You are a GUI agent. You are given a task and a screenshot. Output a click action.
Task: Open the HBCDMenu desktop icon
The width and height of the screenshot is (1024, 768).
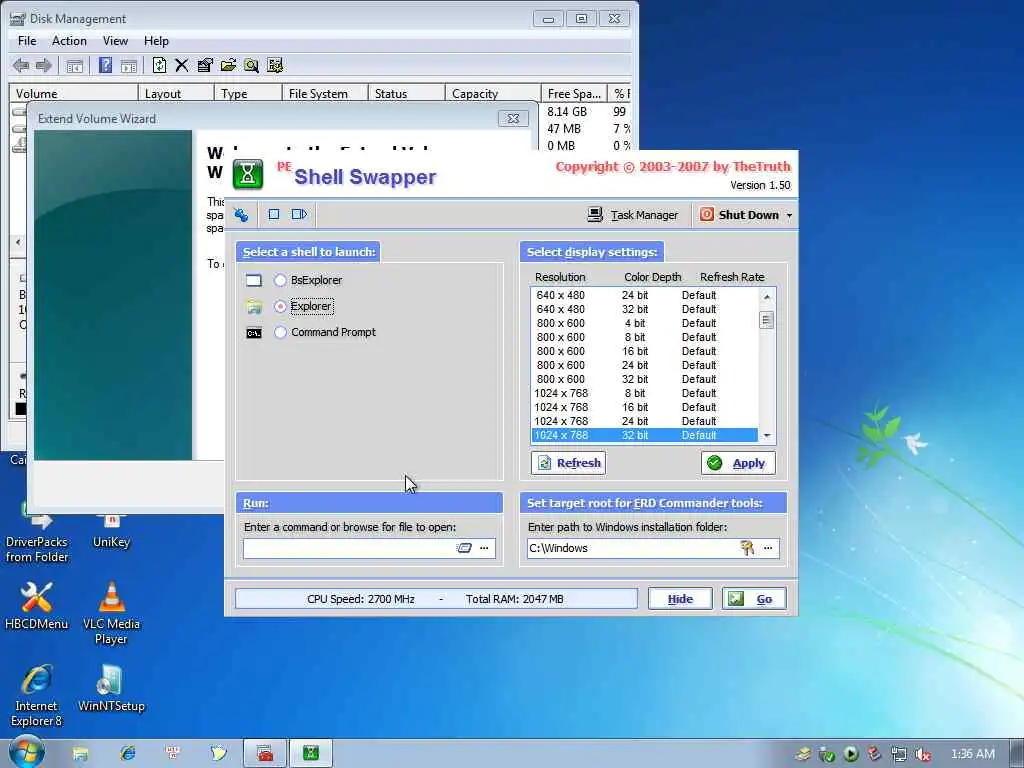click(x=37, y=605)
